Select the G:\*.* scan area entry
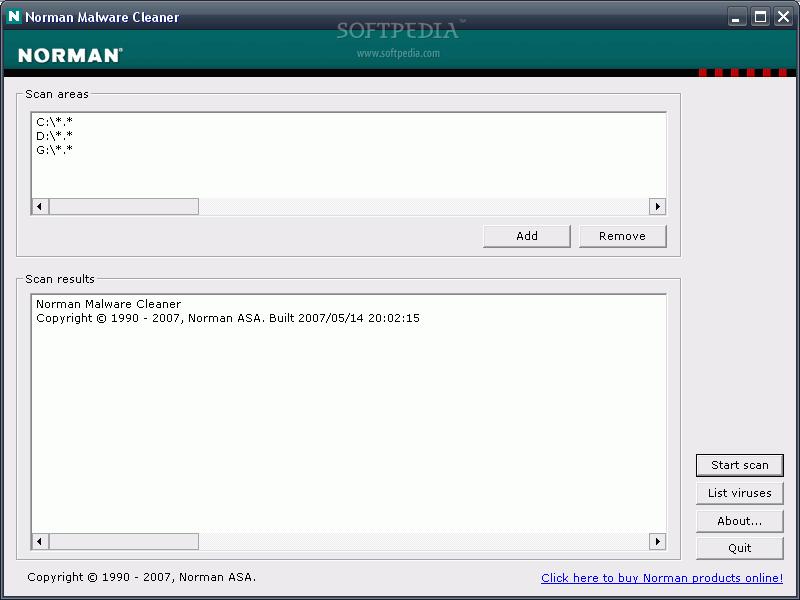800x600 pixels. [54, 150]
